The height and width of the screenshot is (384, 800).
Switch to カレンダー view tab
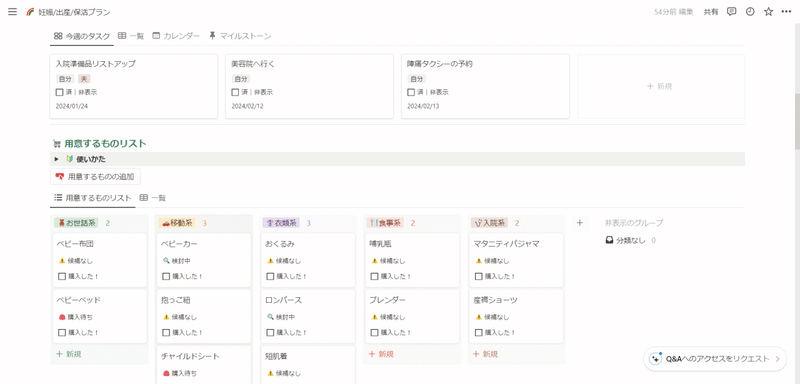(x=177, y=36)
